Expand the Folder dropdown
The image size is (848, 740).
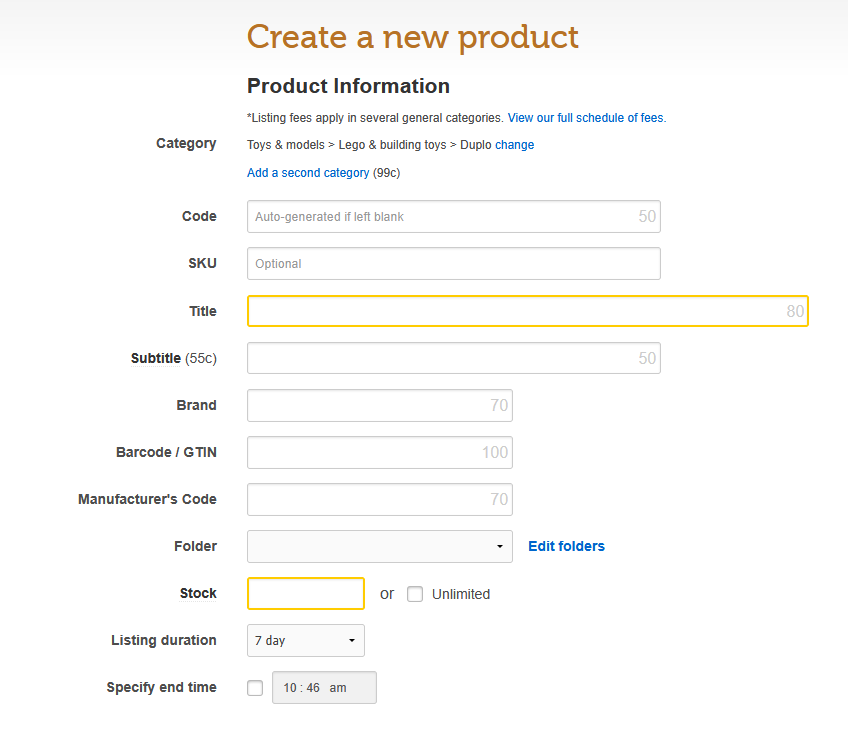click(x=379, y=546)
